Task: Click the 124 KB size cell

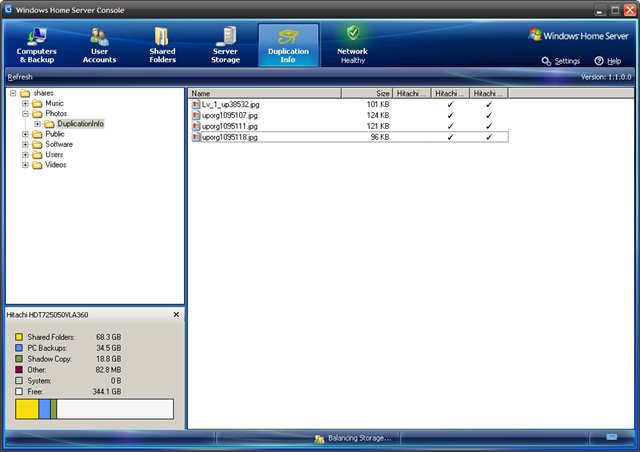Action: click(378, 116)
